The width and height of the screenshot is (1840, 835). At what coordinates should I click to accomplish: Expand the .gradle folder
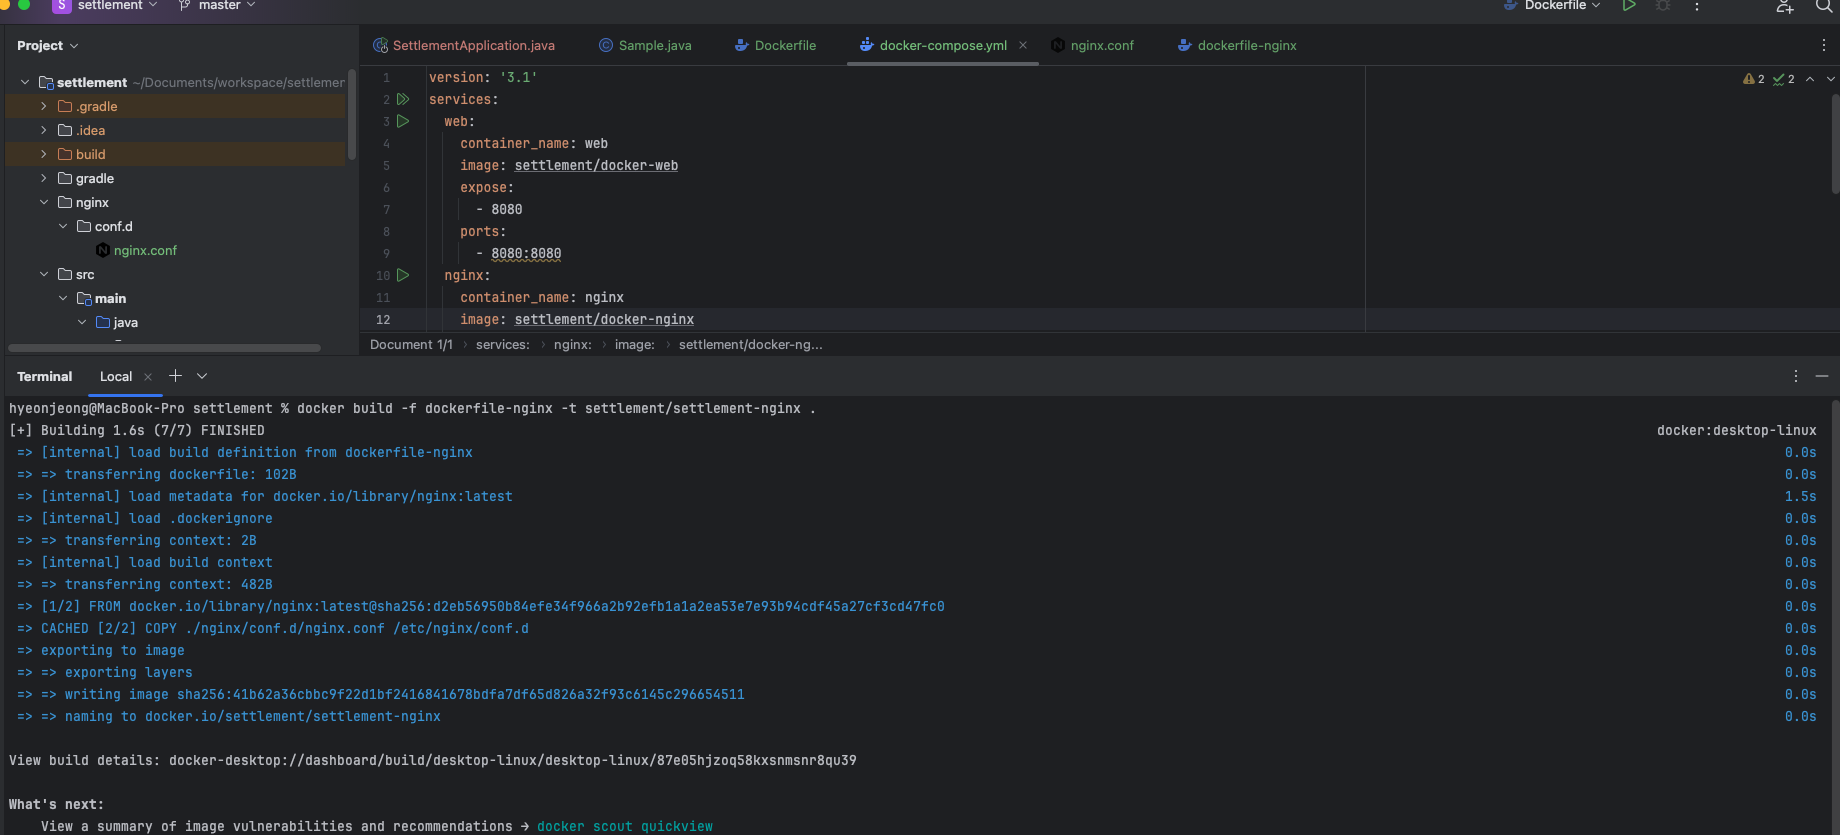[x=43, y=106]
